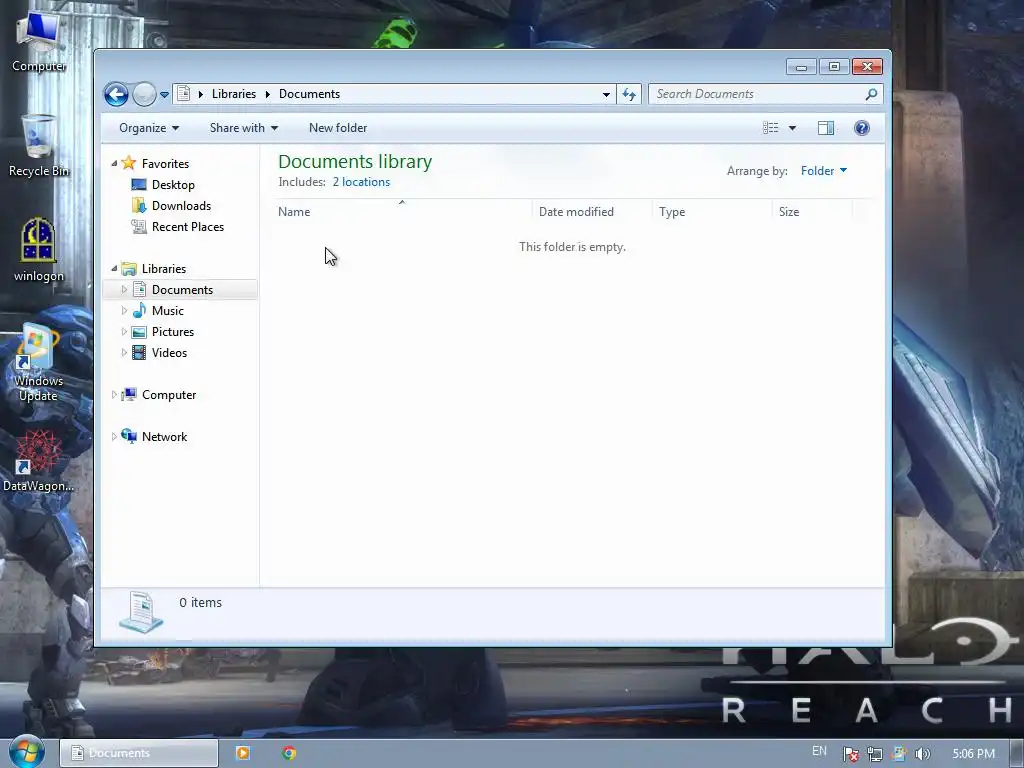The height and width of the screenshot is (768, 1024).
Task: Select Libraries in the address breadcrumb
Action: tap(234, 94)
